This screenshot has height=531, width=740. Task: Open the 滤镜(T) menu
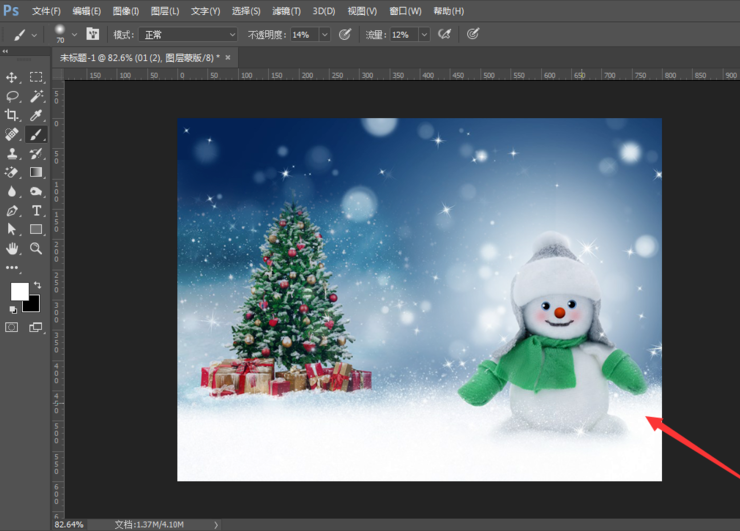click(x=286, y=11)
